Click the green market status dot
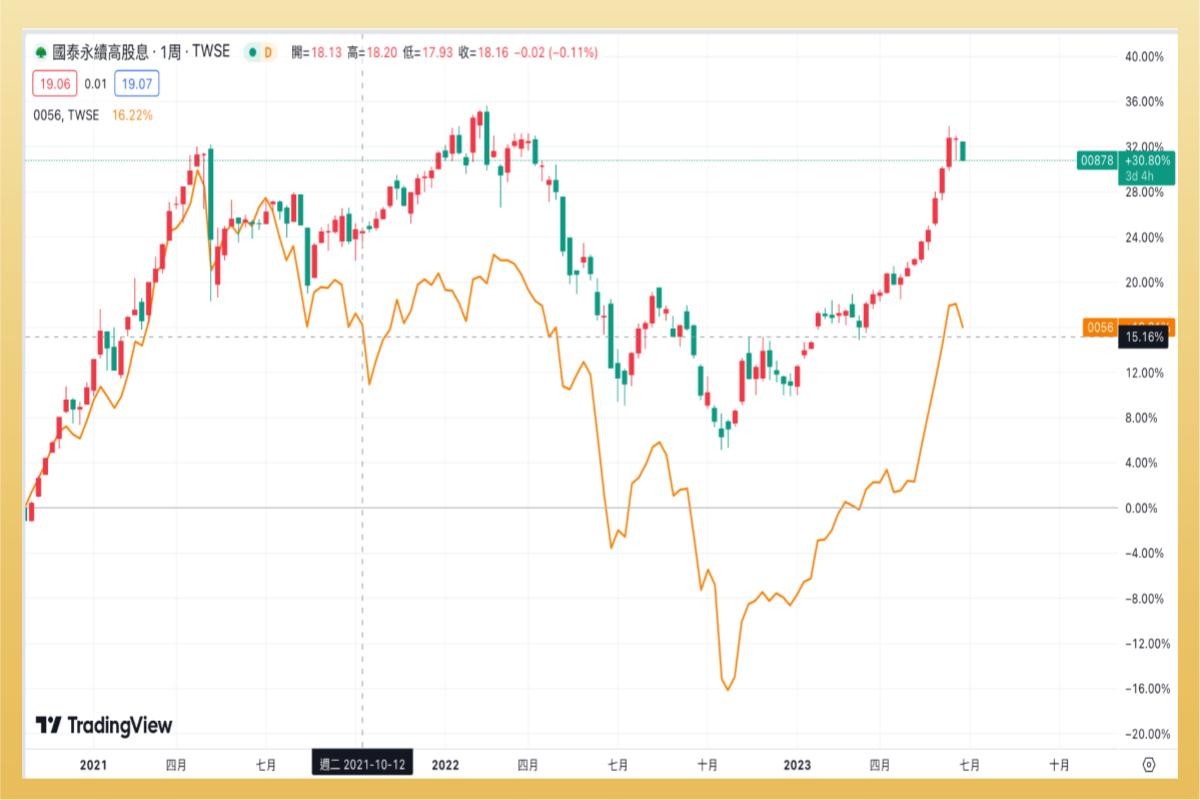The width and height of the screenshot is (1200, 800). (253, 52)
